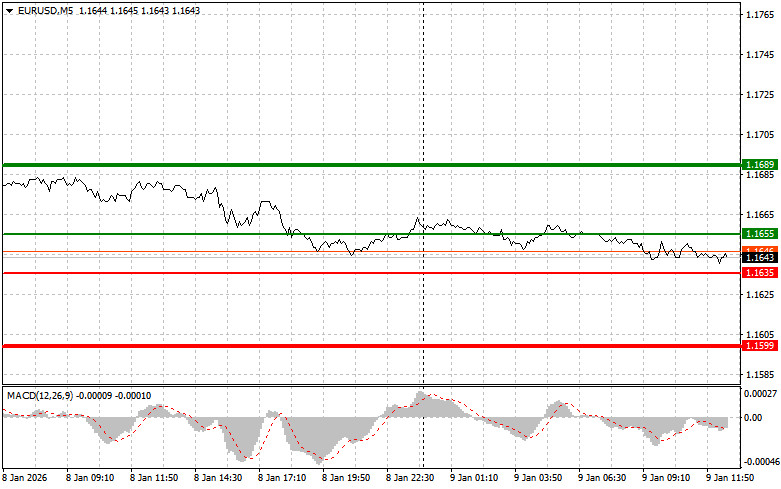Click the 8 Jan 22:30 time label
The image size is (781, 489).
410,478
